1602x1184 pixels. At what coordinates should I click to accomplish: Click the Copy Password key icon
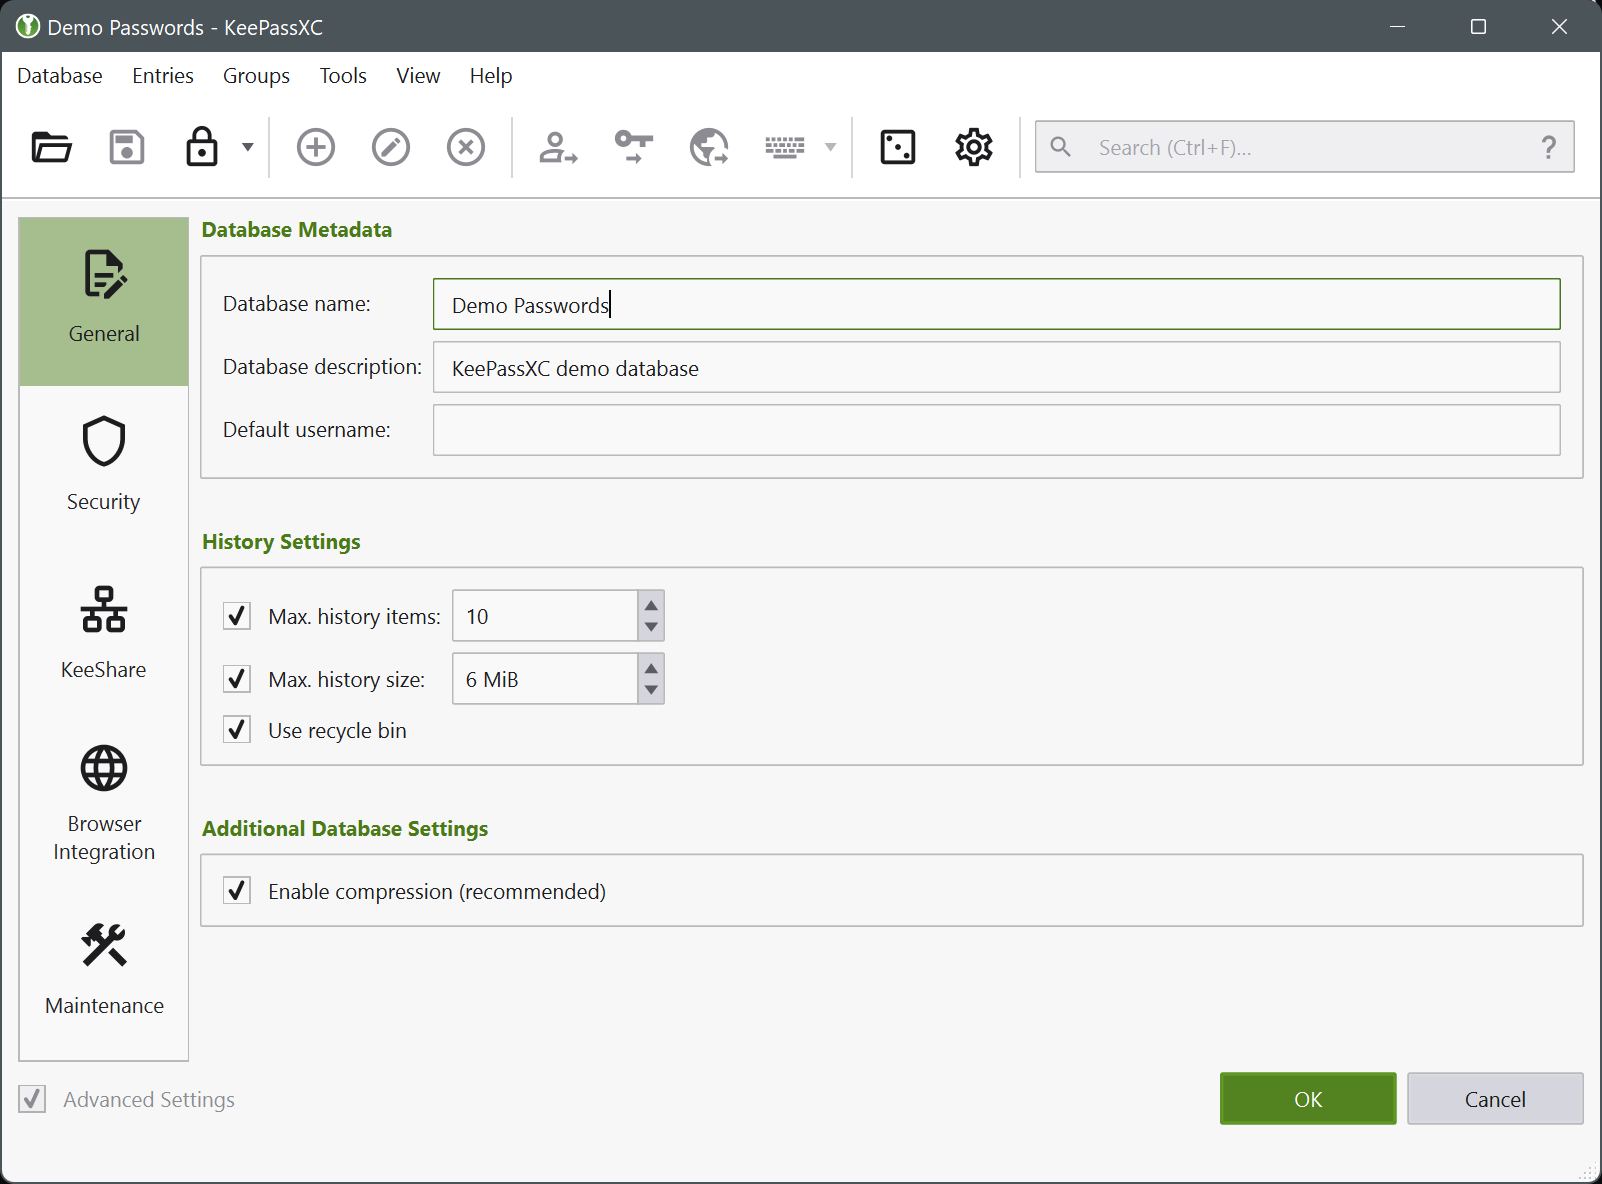pos(634,147)
